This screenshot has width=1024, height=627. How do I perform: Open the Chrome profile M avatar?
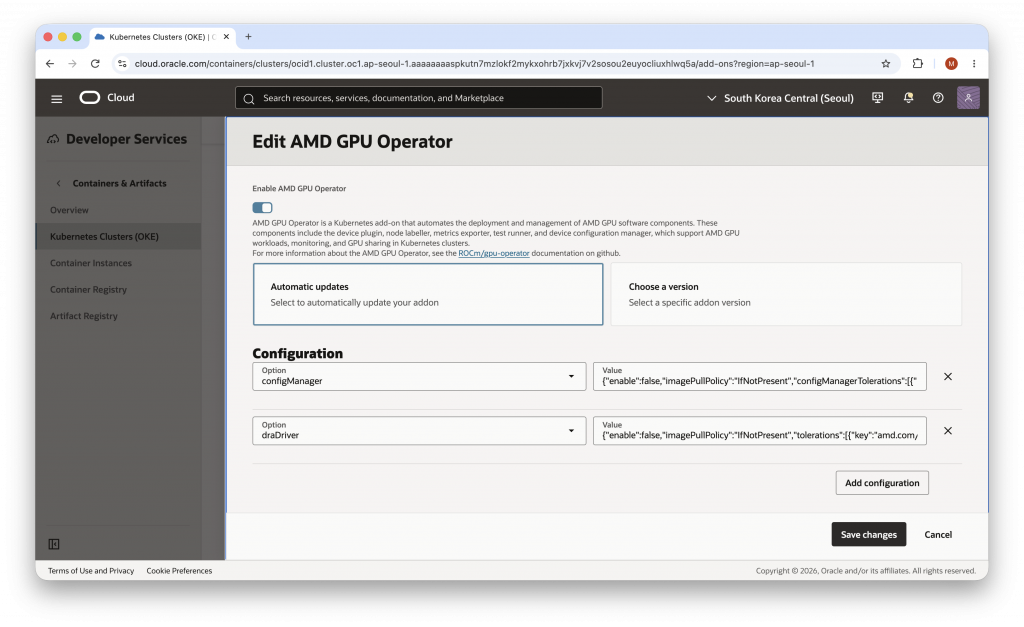click(951, 63)
